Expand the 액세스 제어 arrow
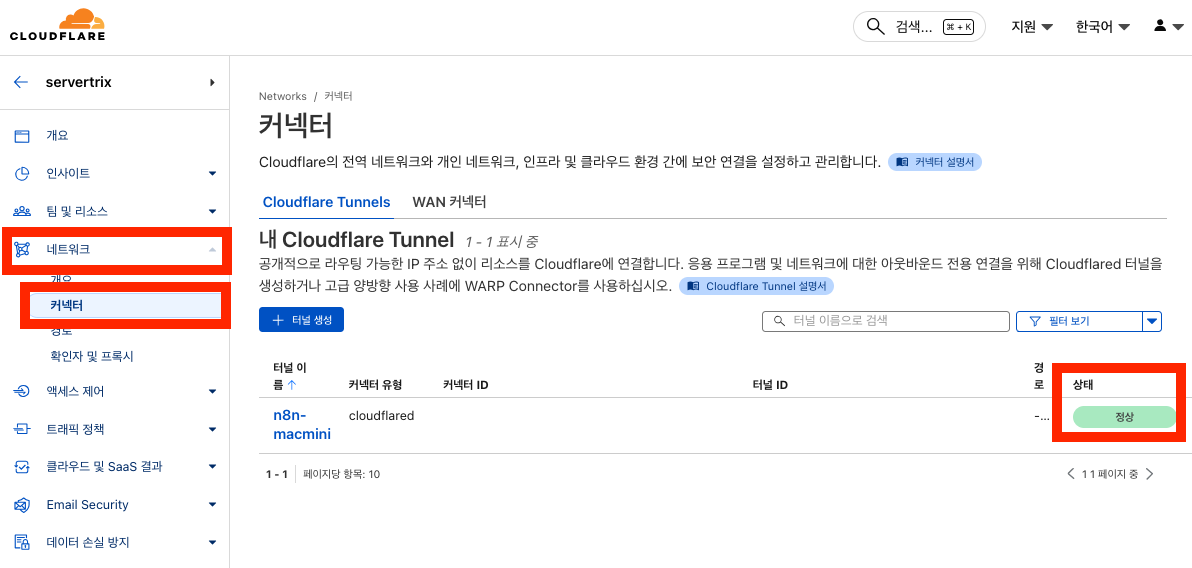 213,392
